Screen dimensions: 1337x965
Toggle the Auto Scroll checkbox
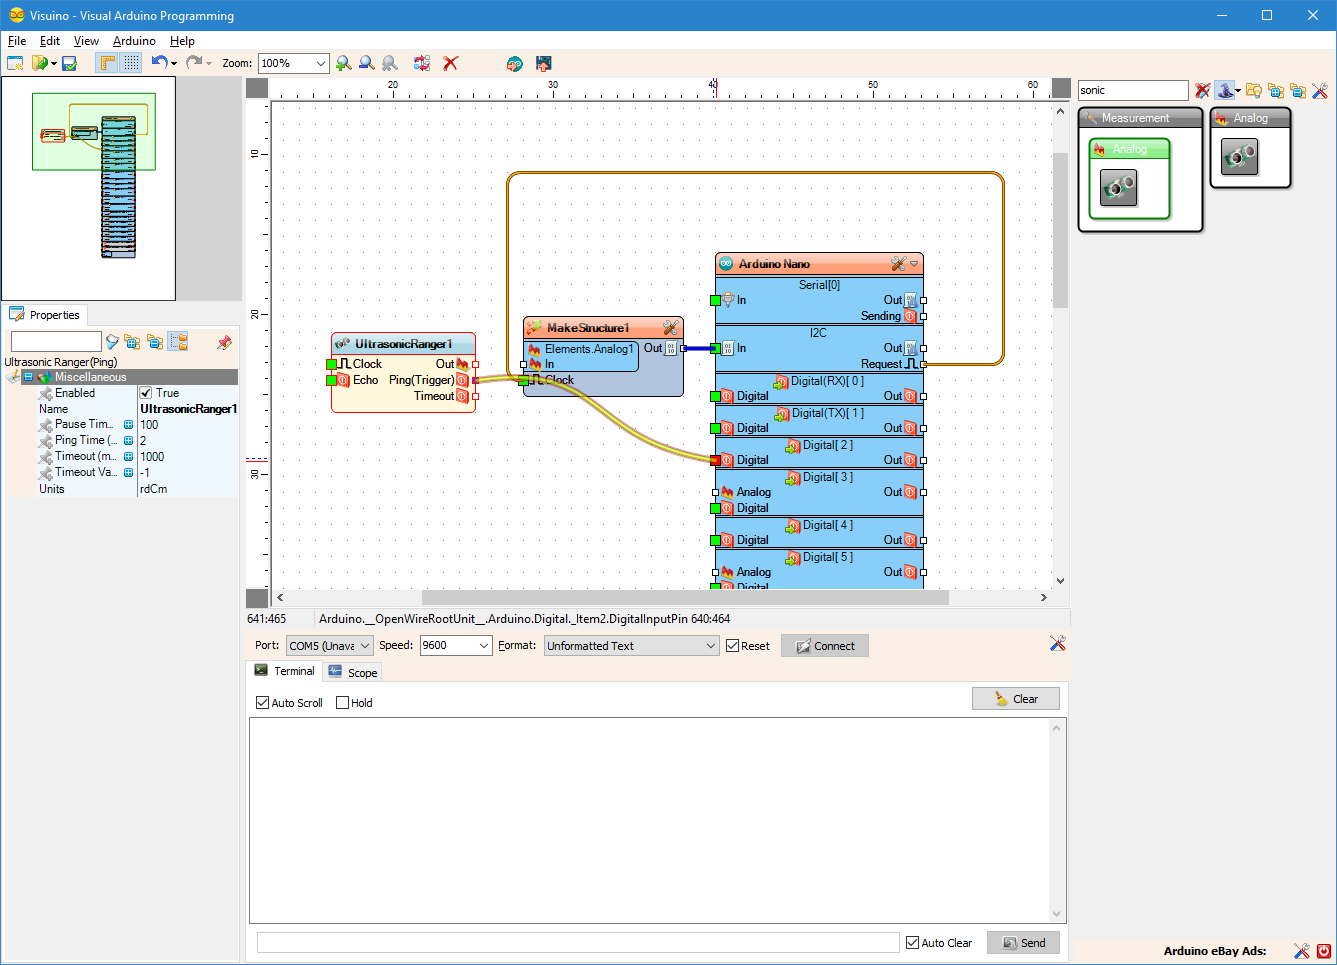263,703
